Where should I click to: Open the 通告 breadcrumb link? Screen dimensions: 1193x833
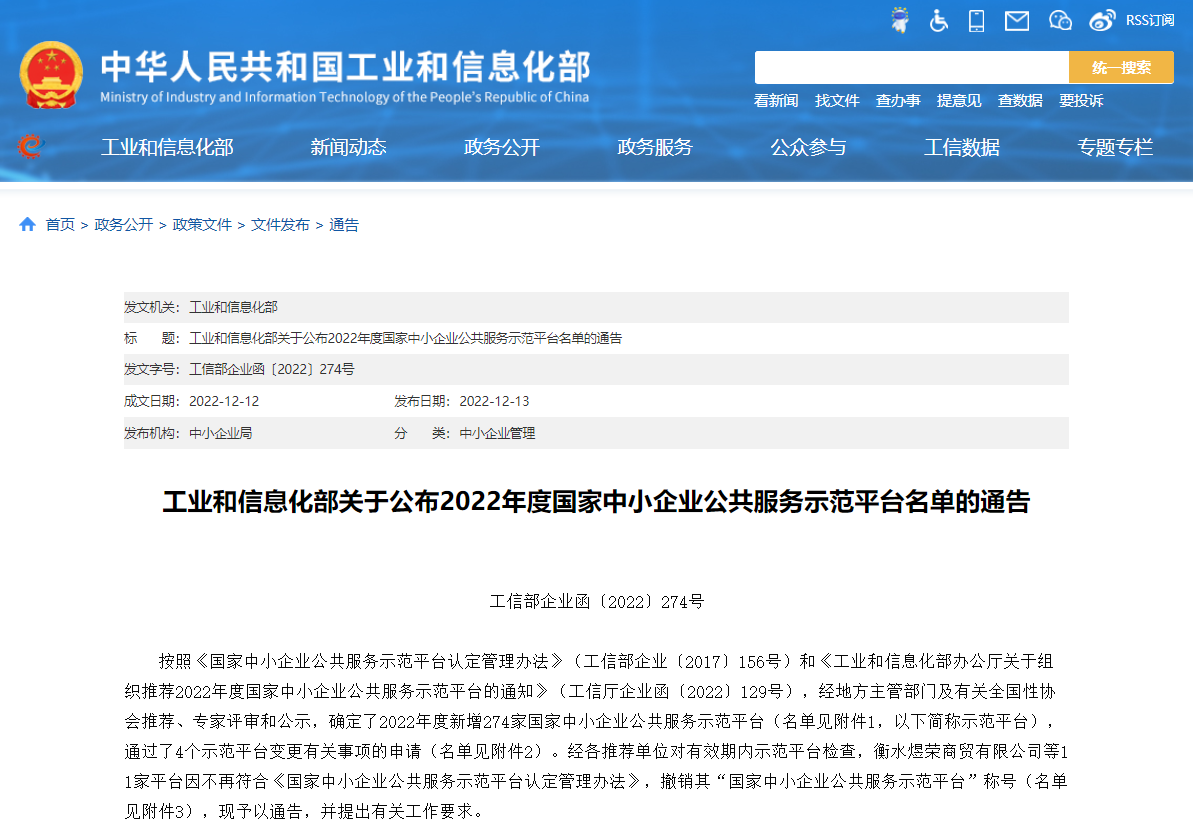(x=343, y=224)
